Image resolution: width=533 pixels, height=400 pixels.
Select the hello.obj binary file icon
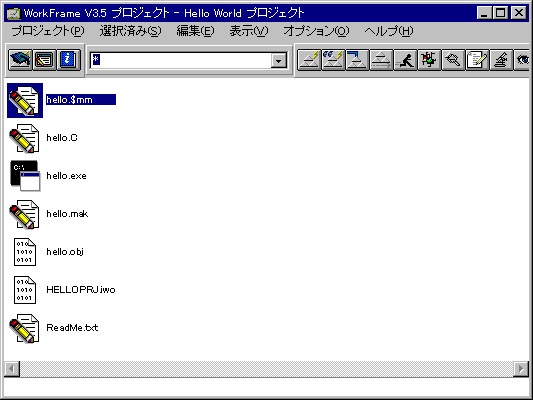25,252
